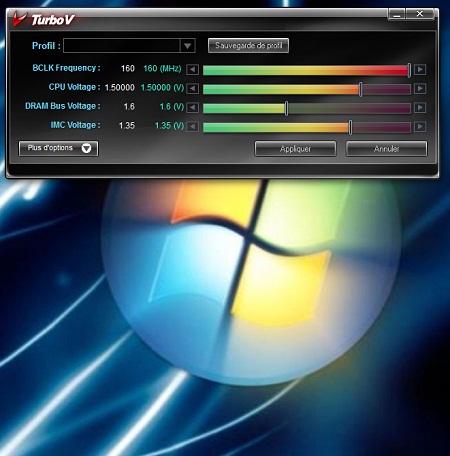Decrease BCLK Frequency with left arrow
Image resolution: width=450 pixels, height=456 pixels.
pos(192,70)
